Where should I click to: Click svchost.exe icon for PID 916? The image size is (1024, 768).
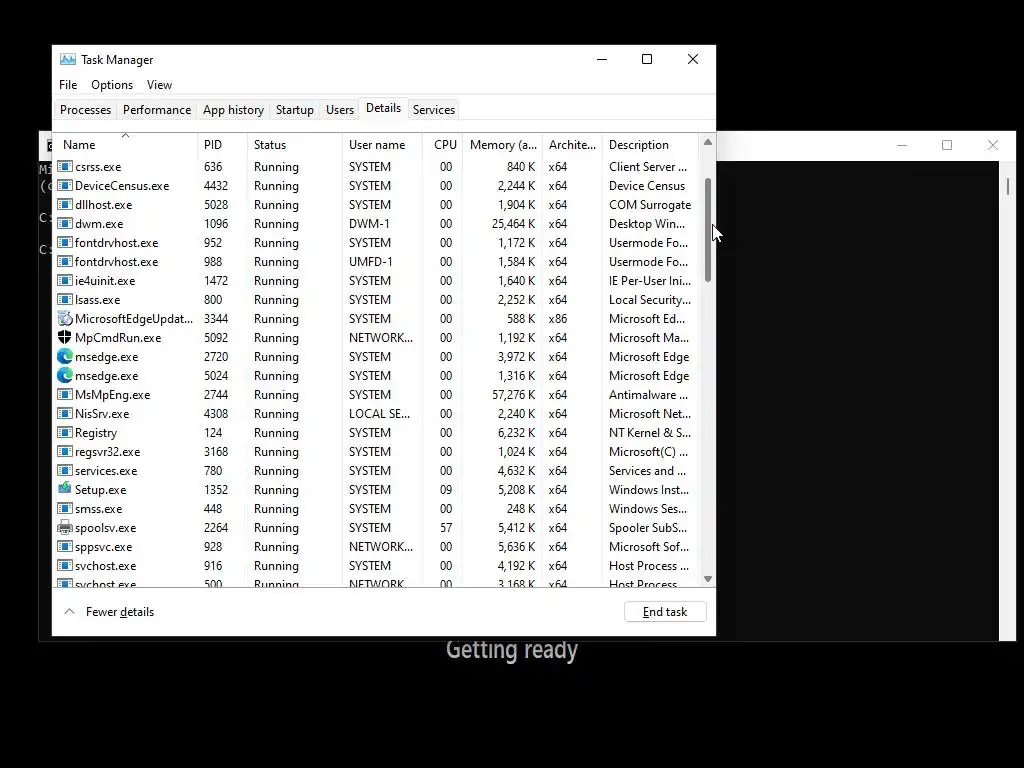coord(65,566)
